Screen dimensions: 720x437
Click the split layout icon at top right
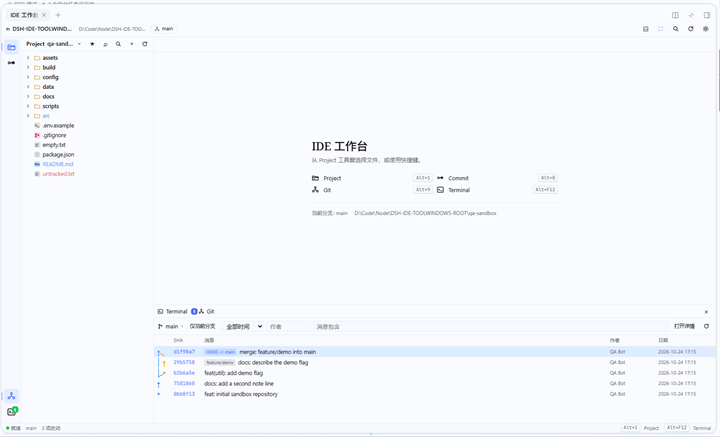point(675,15)
